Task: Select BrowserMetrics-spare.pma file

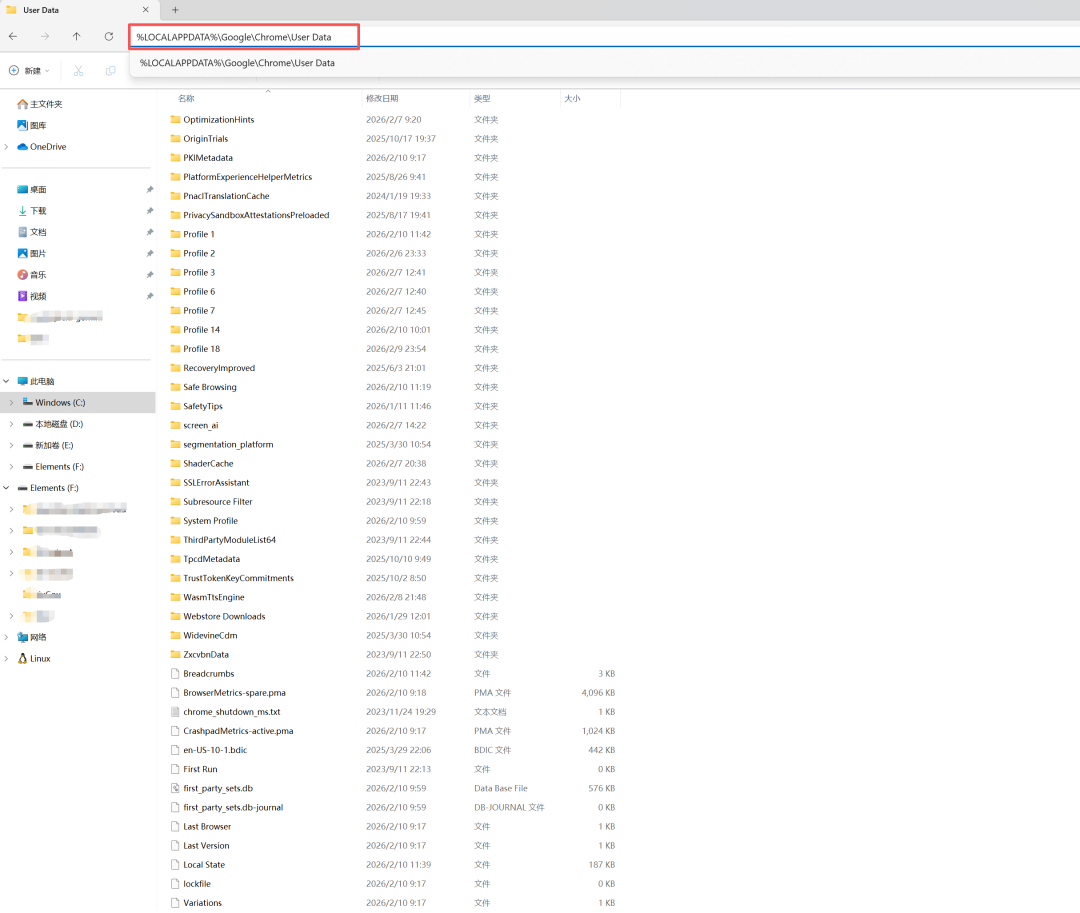Action: click(x=235, y=693)
